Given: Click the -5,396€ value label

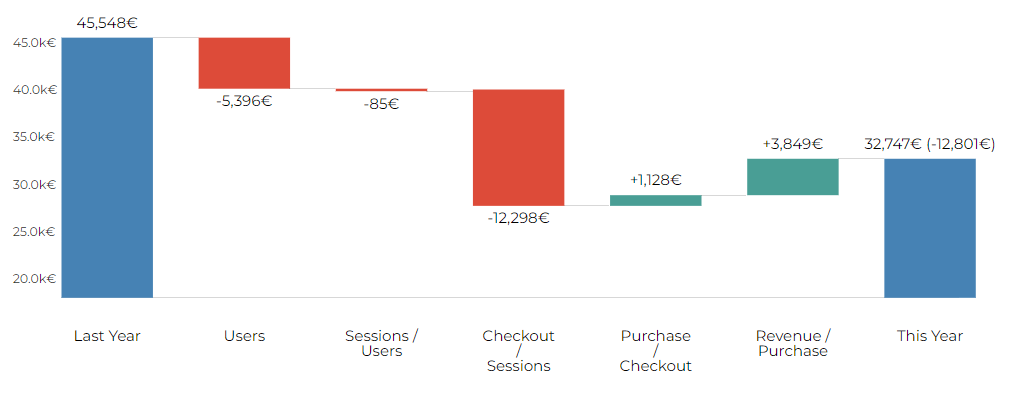Looking at the screenshot, I should [244, 102].
